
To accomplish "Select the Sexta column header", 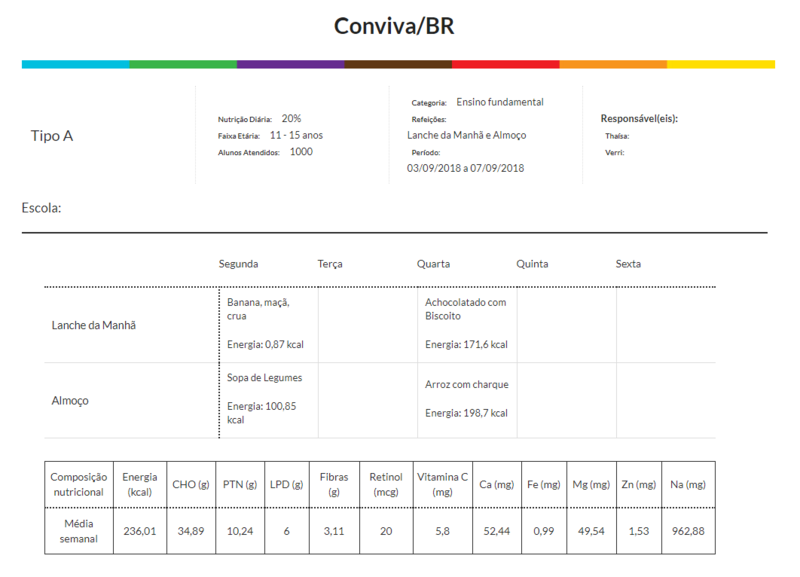I will click(628, 264).
